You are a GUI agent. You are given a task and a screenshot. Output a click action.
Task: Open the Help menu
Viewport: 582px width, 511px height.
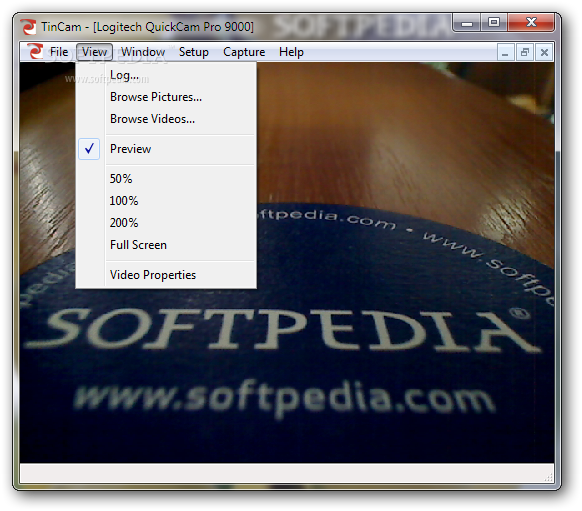click(291, 52)
